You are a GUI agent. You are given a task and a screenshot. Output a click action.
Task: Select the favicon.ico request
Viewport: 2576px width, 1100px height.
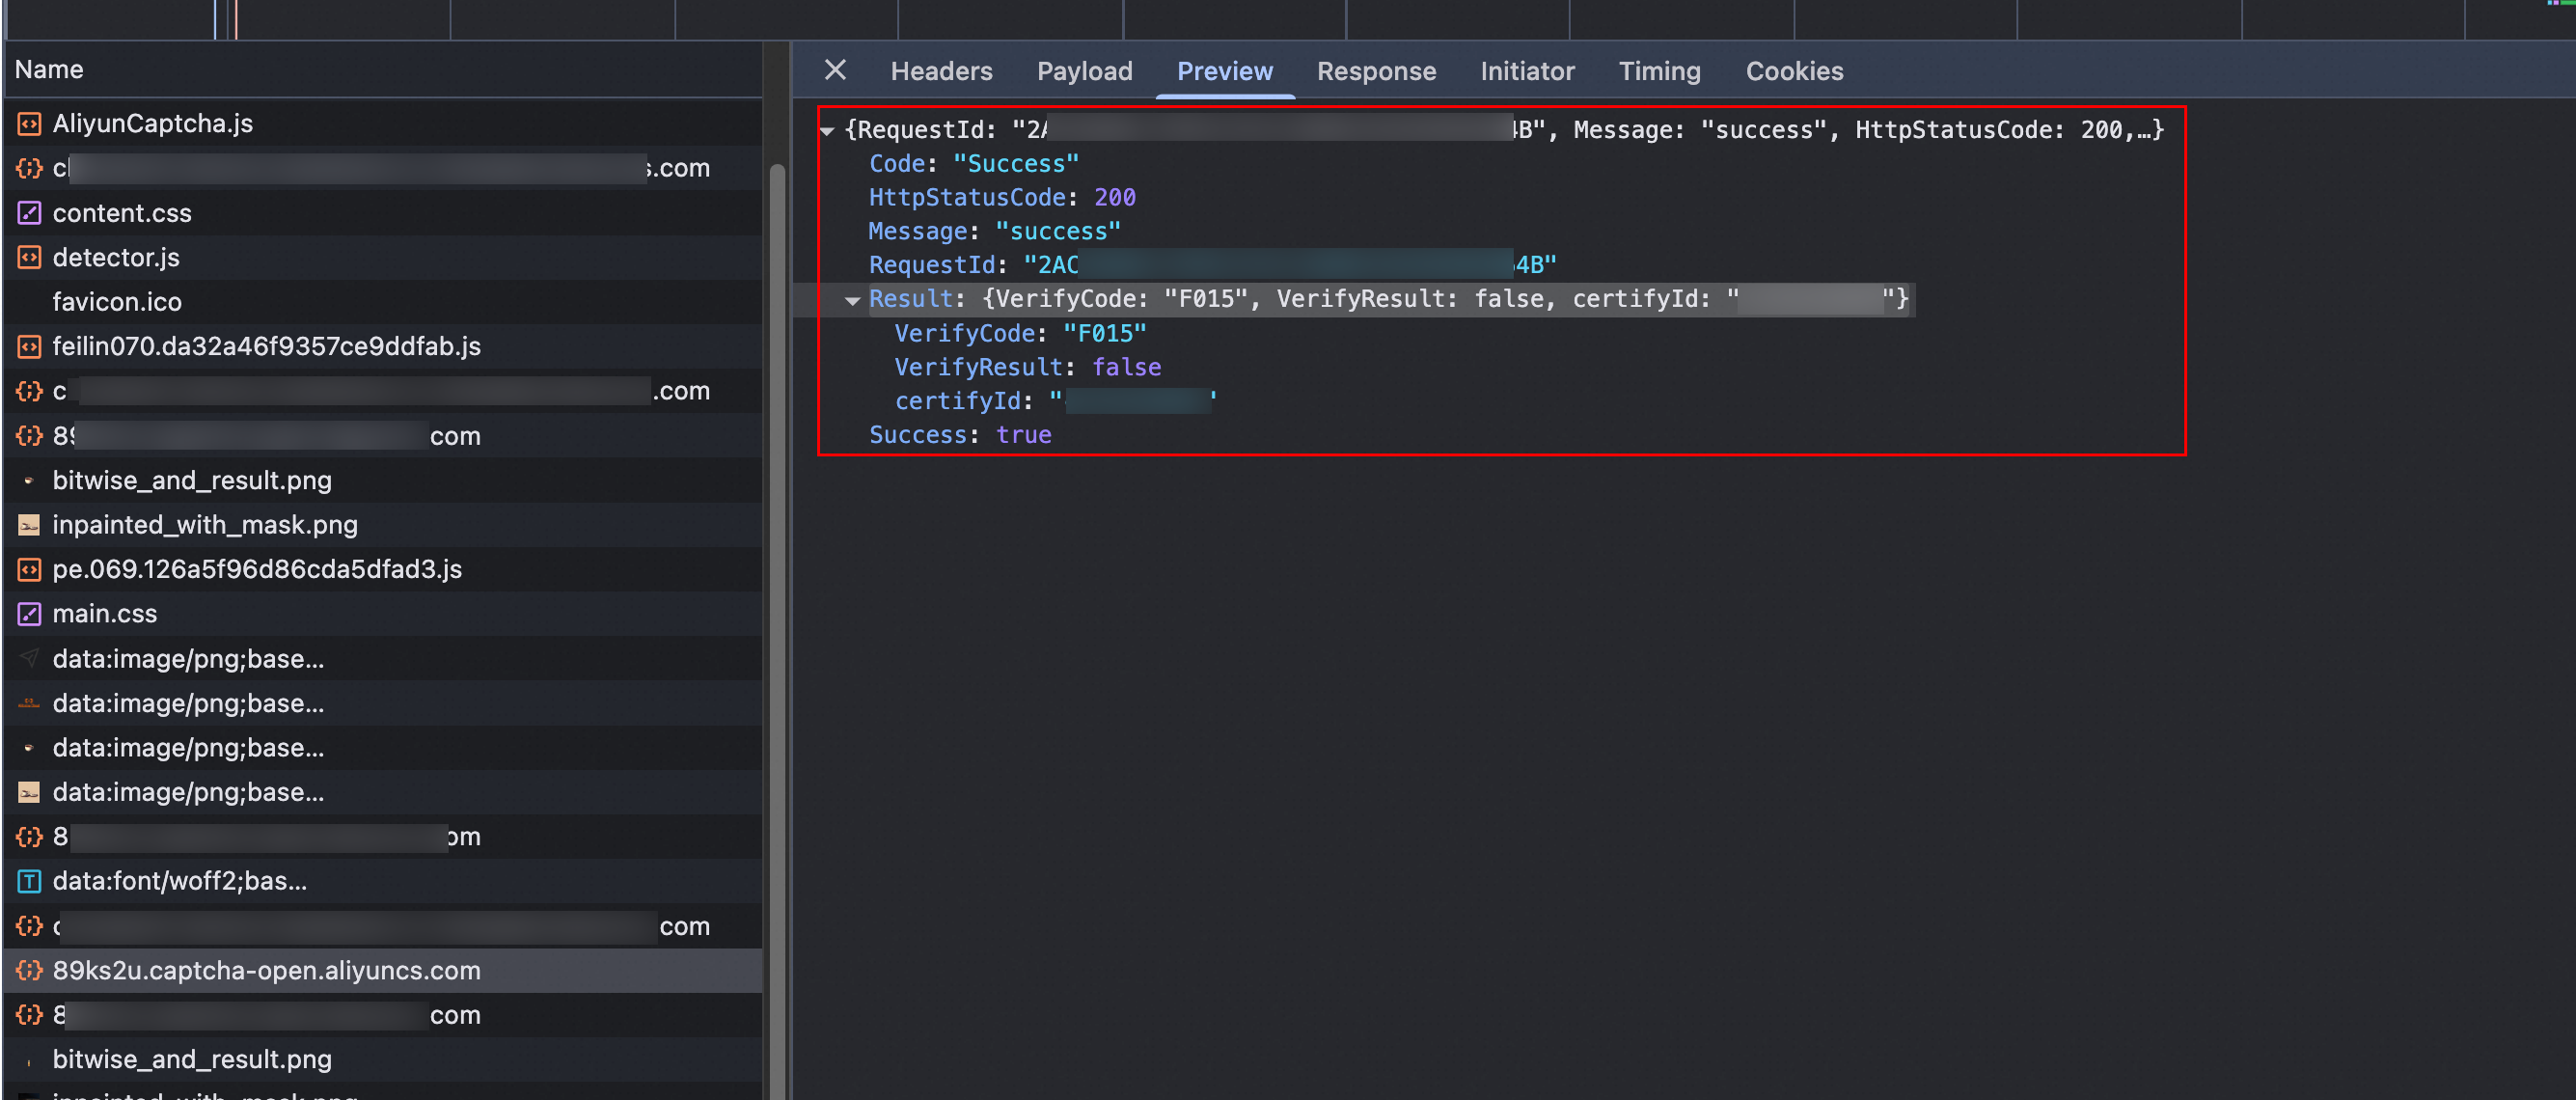click(117, 302)
